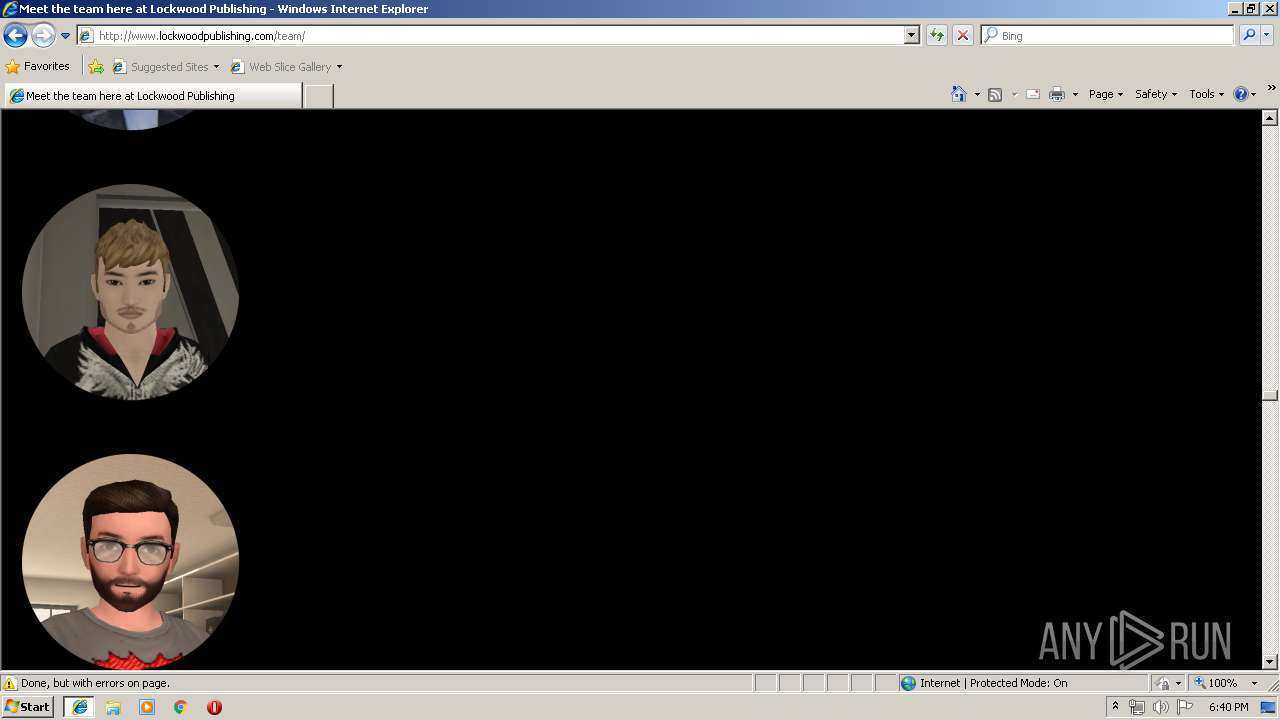Open the Favorites center
1280x720 pixels.
pyautogui.click(x=38, y=67)
